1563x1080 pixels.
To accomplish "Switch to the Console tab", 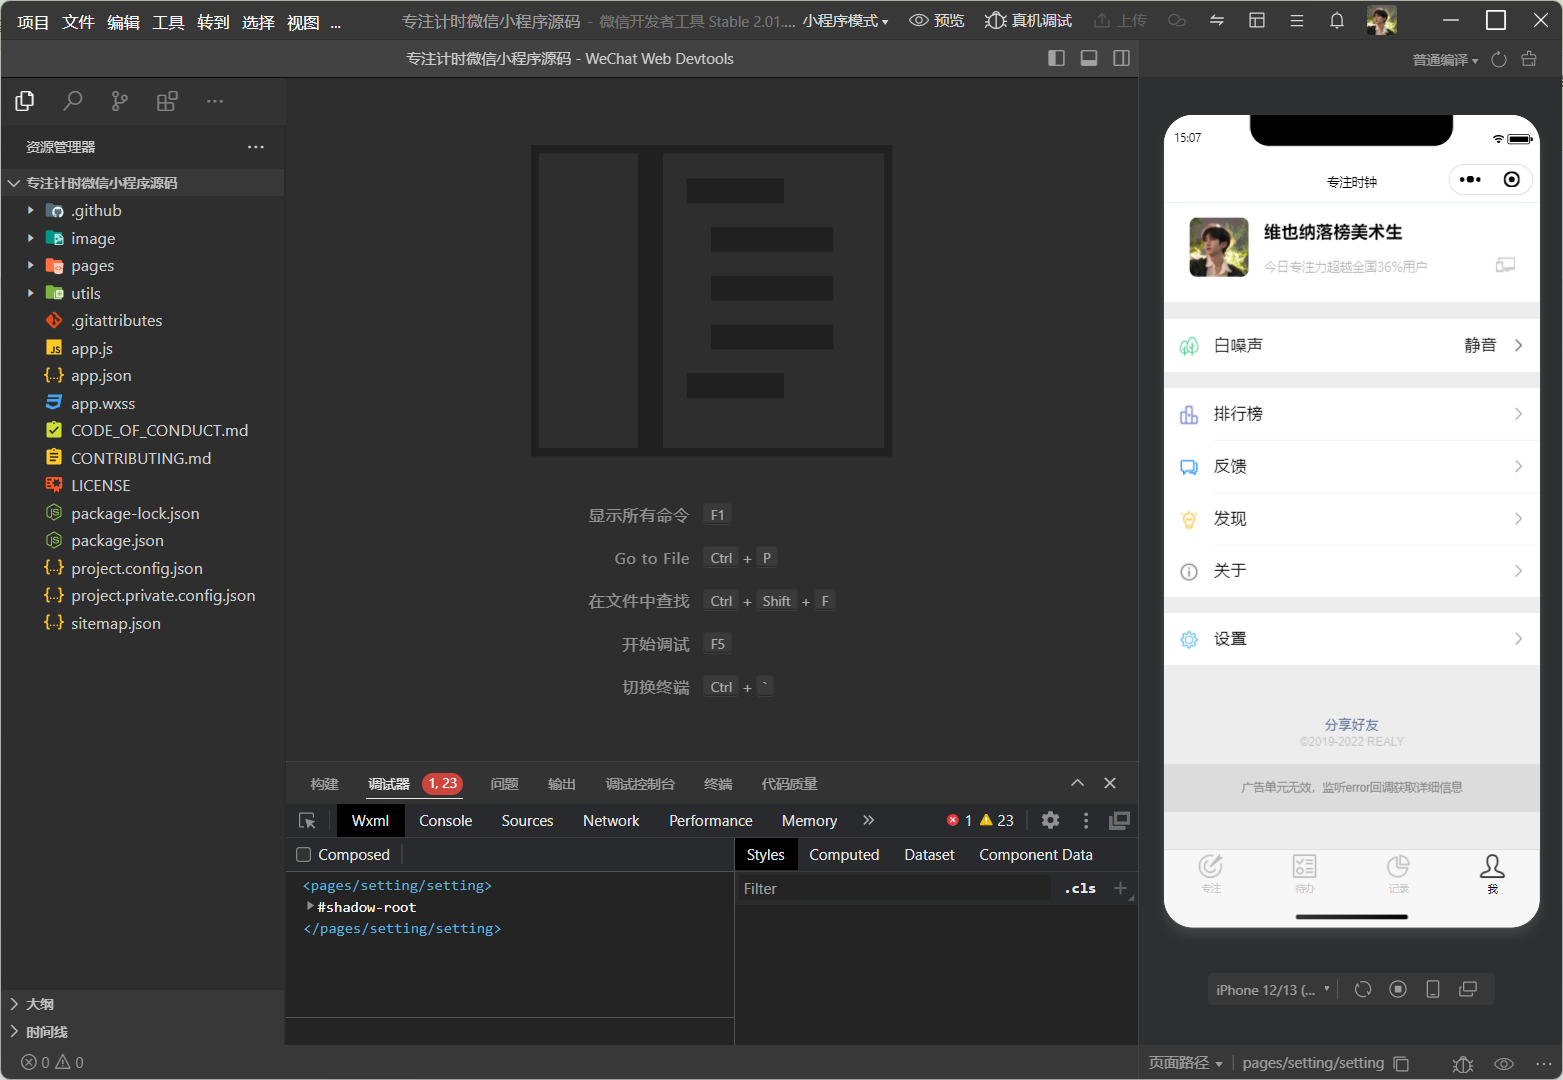I will (445, 821).
